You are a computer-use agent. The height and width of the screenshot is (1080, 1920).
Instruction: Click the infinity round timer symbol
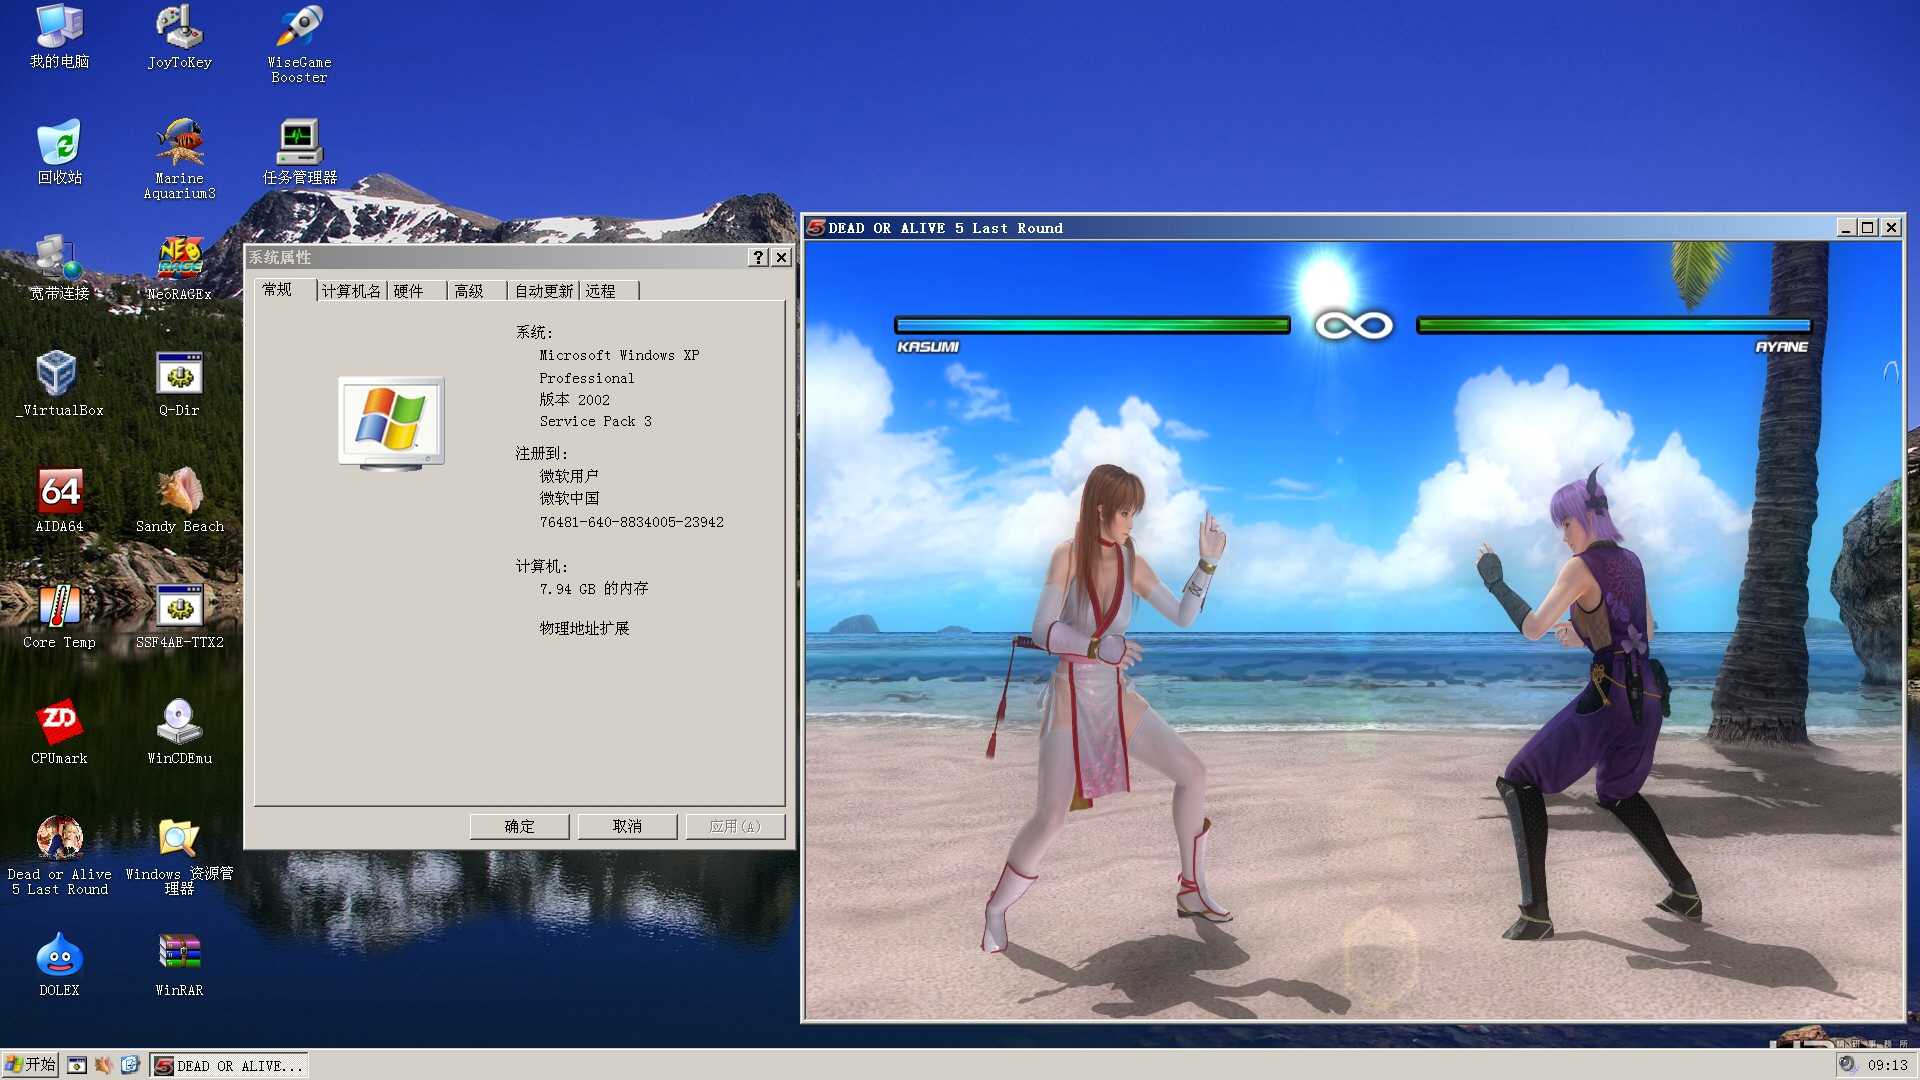coord(1353,325)
